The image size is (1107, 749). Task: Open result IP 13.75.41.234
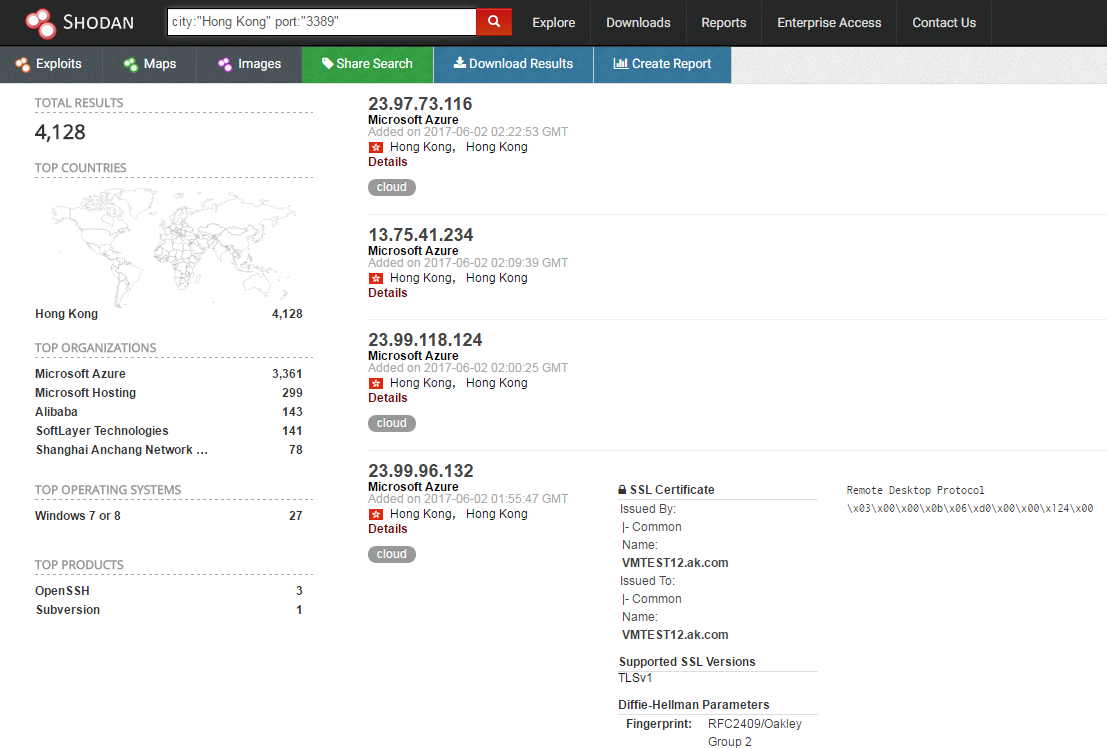421,235
